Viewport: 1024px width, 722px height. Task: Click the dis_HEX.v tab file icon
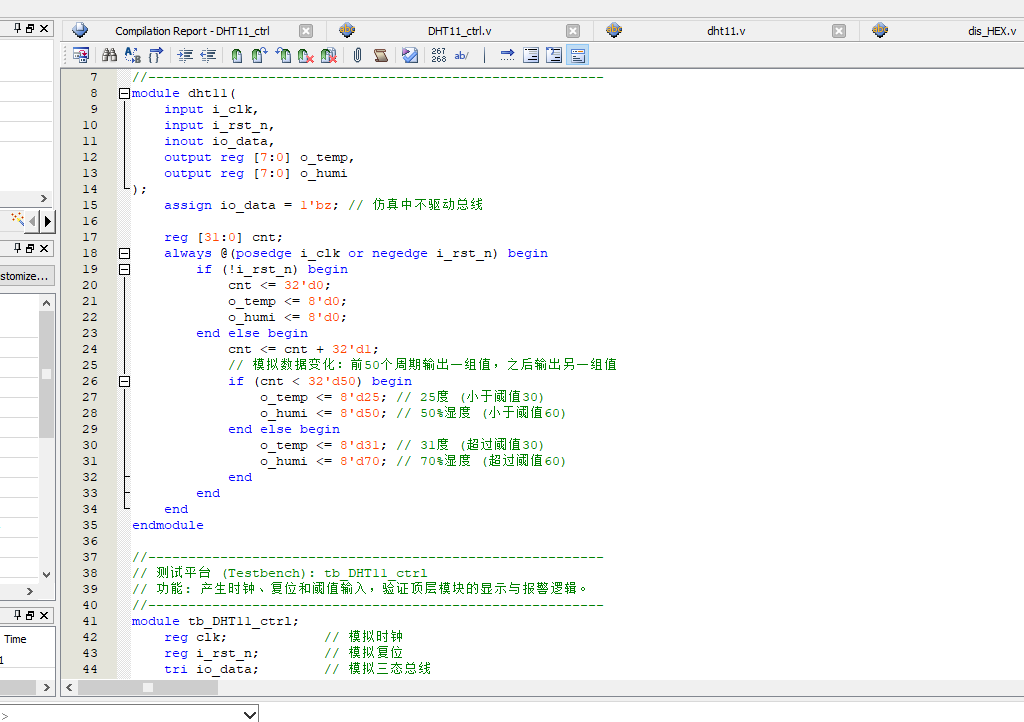[880, 30]
